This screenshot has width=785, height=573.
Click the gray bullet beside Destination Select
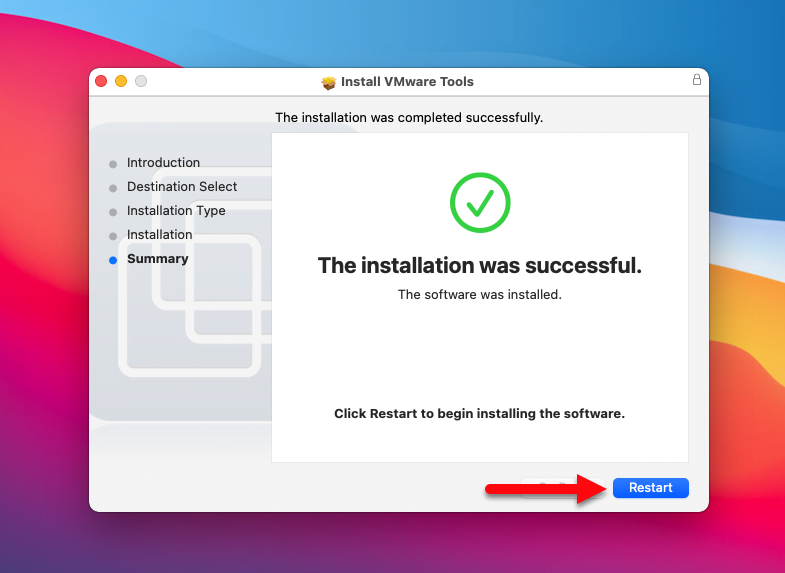113,188
